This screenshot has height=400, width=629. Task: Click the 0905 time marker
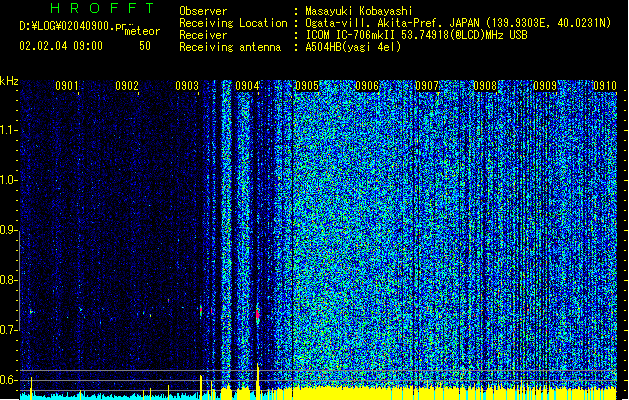[307, 86]
